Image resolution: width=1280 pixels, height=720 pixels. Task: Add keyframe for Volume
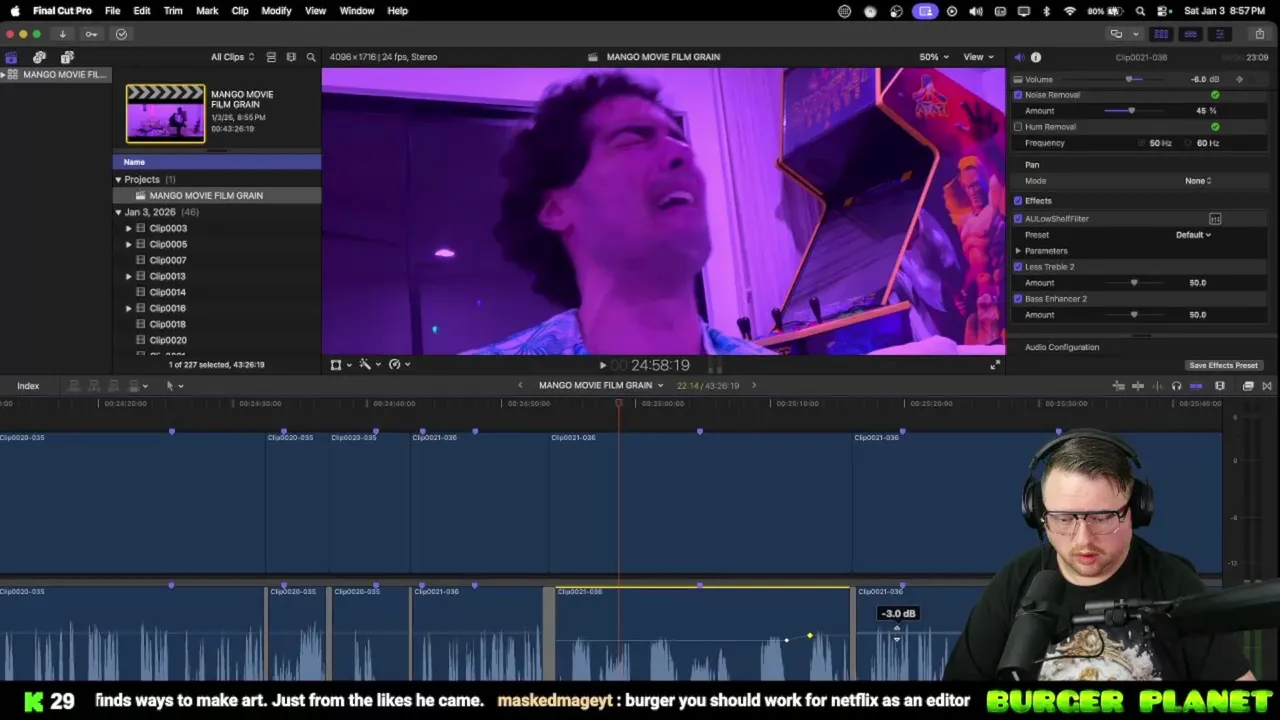1239,79
